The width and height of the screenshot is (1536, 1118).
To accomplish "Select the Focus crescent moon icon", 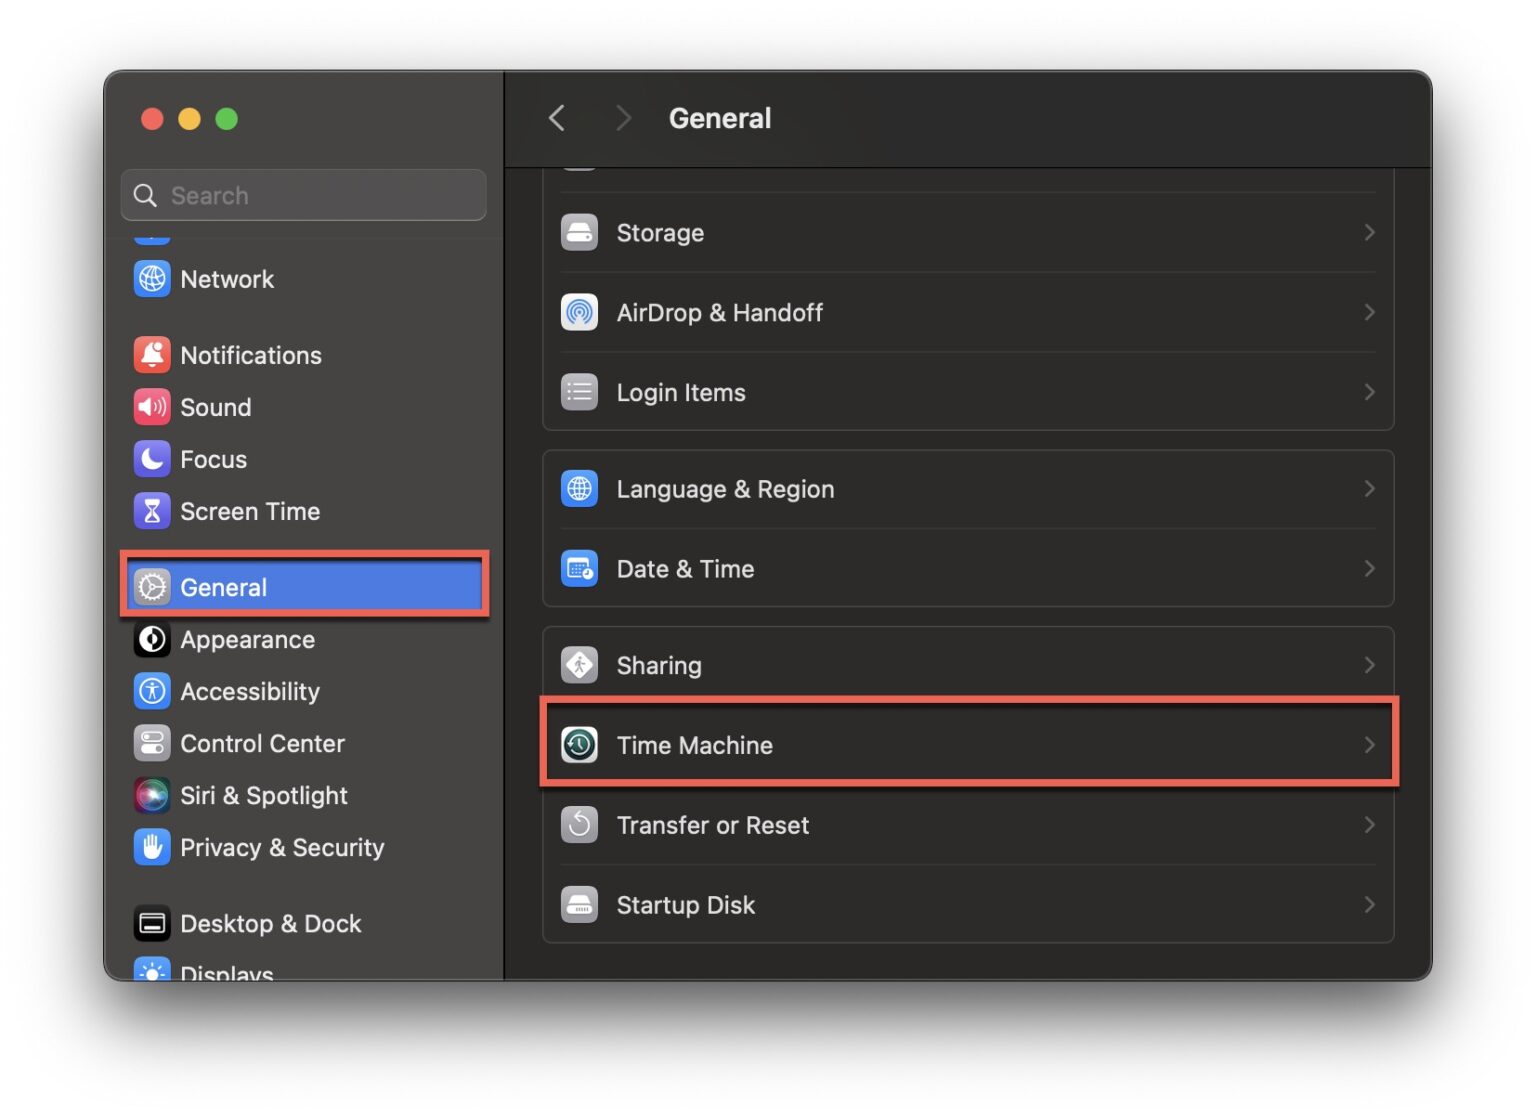I will click(152, 459).
